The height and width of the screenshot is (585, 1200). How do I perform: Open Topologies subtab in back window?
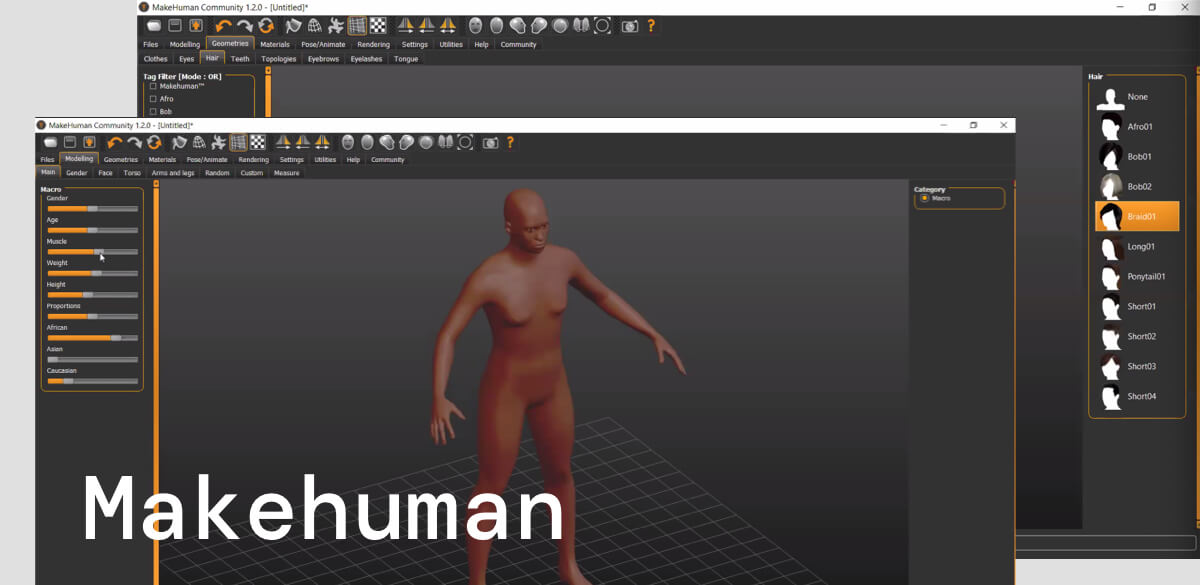tap(279, 59)
